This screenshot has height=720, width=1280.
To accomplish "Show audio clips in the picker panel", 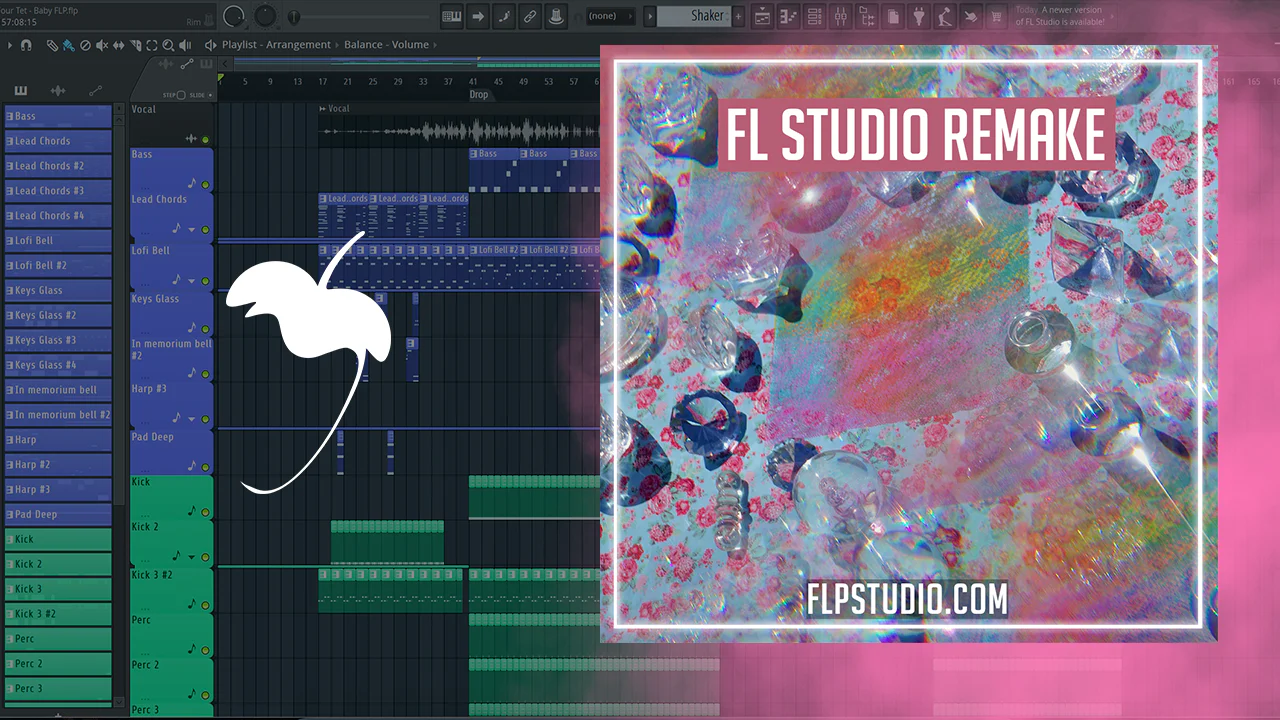I will [x=58, y=91].
